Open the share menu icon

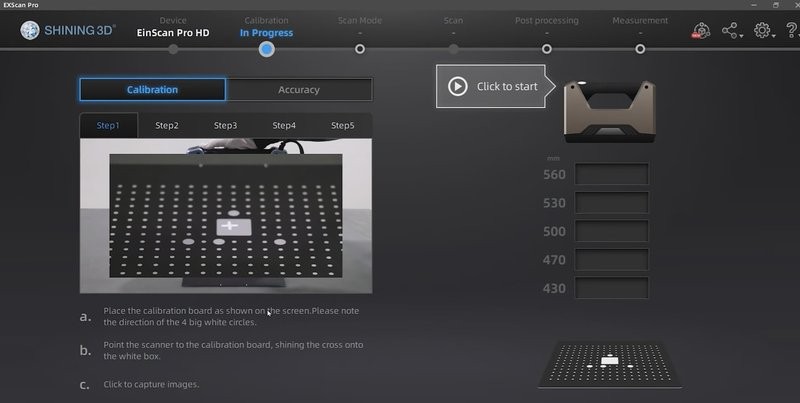click(731, 31)
